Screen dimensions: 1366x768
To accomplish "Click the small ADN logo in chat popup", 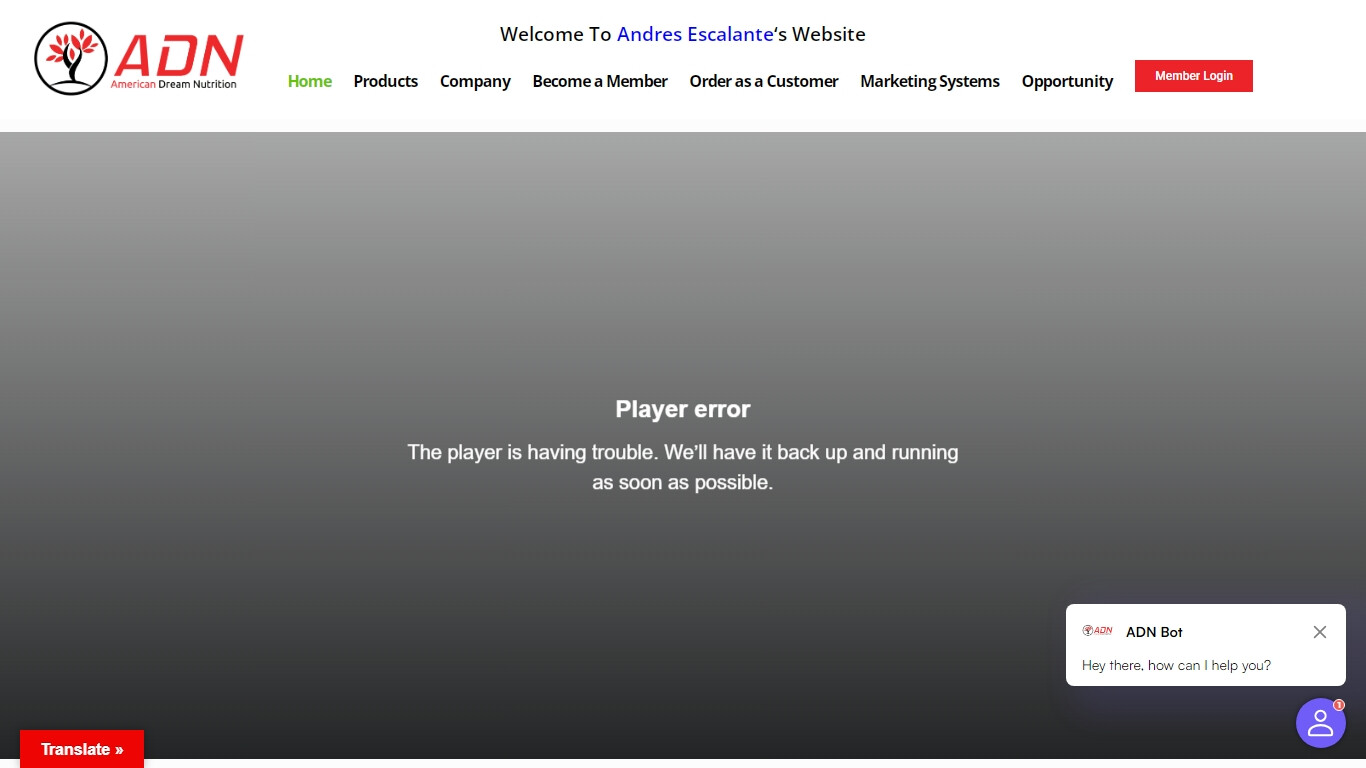I will coord(1097,631).
